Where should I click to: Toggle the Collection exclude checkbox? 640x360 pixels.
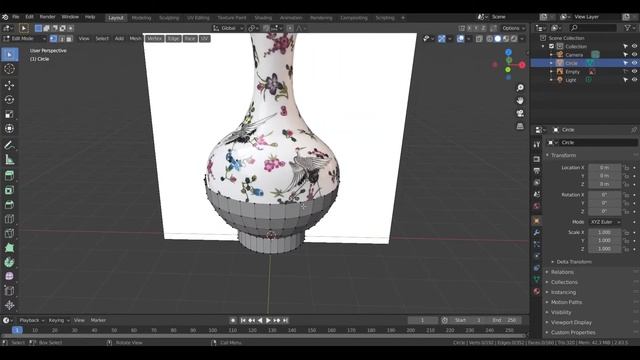coord(551,46)
